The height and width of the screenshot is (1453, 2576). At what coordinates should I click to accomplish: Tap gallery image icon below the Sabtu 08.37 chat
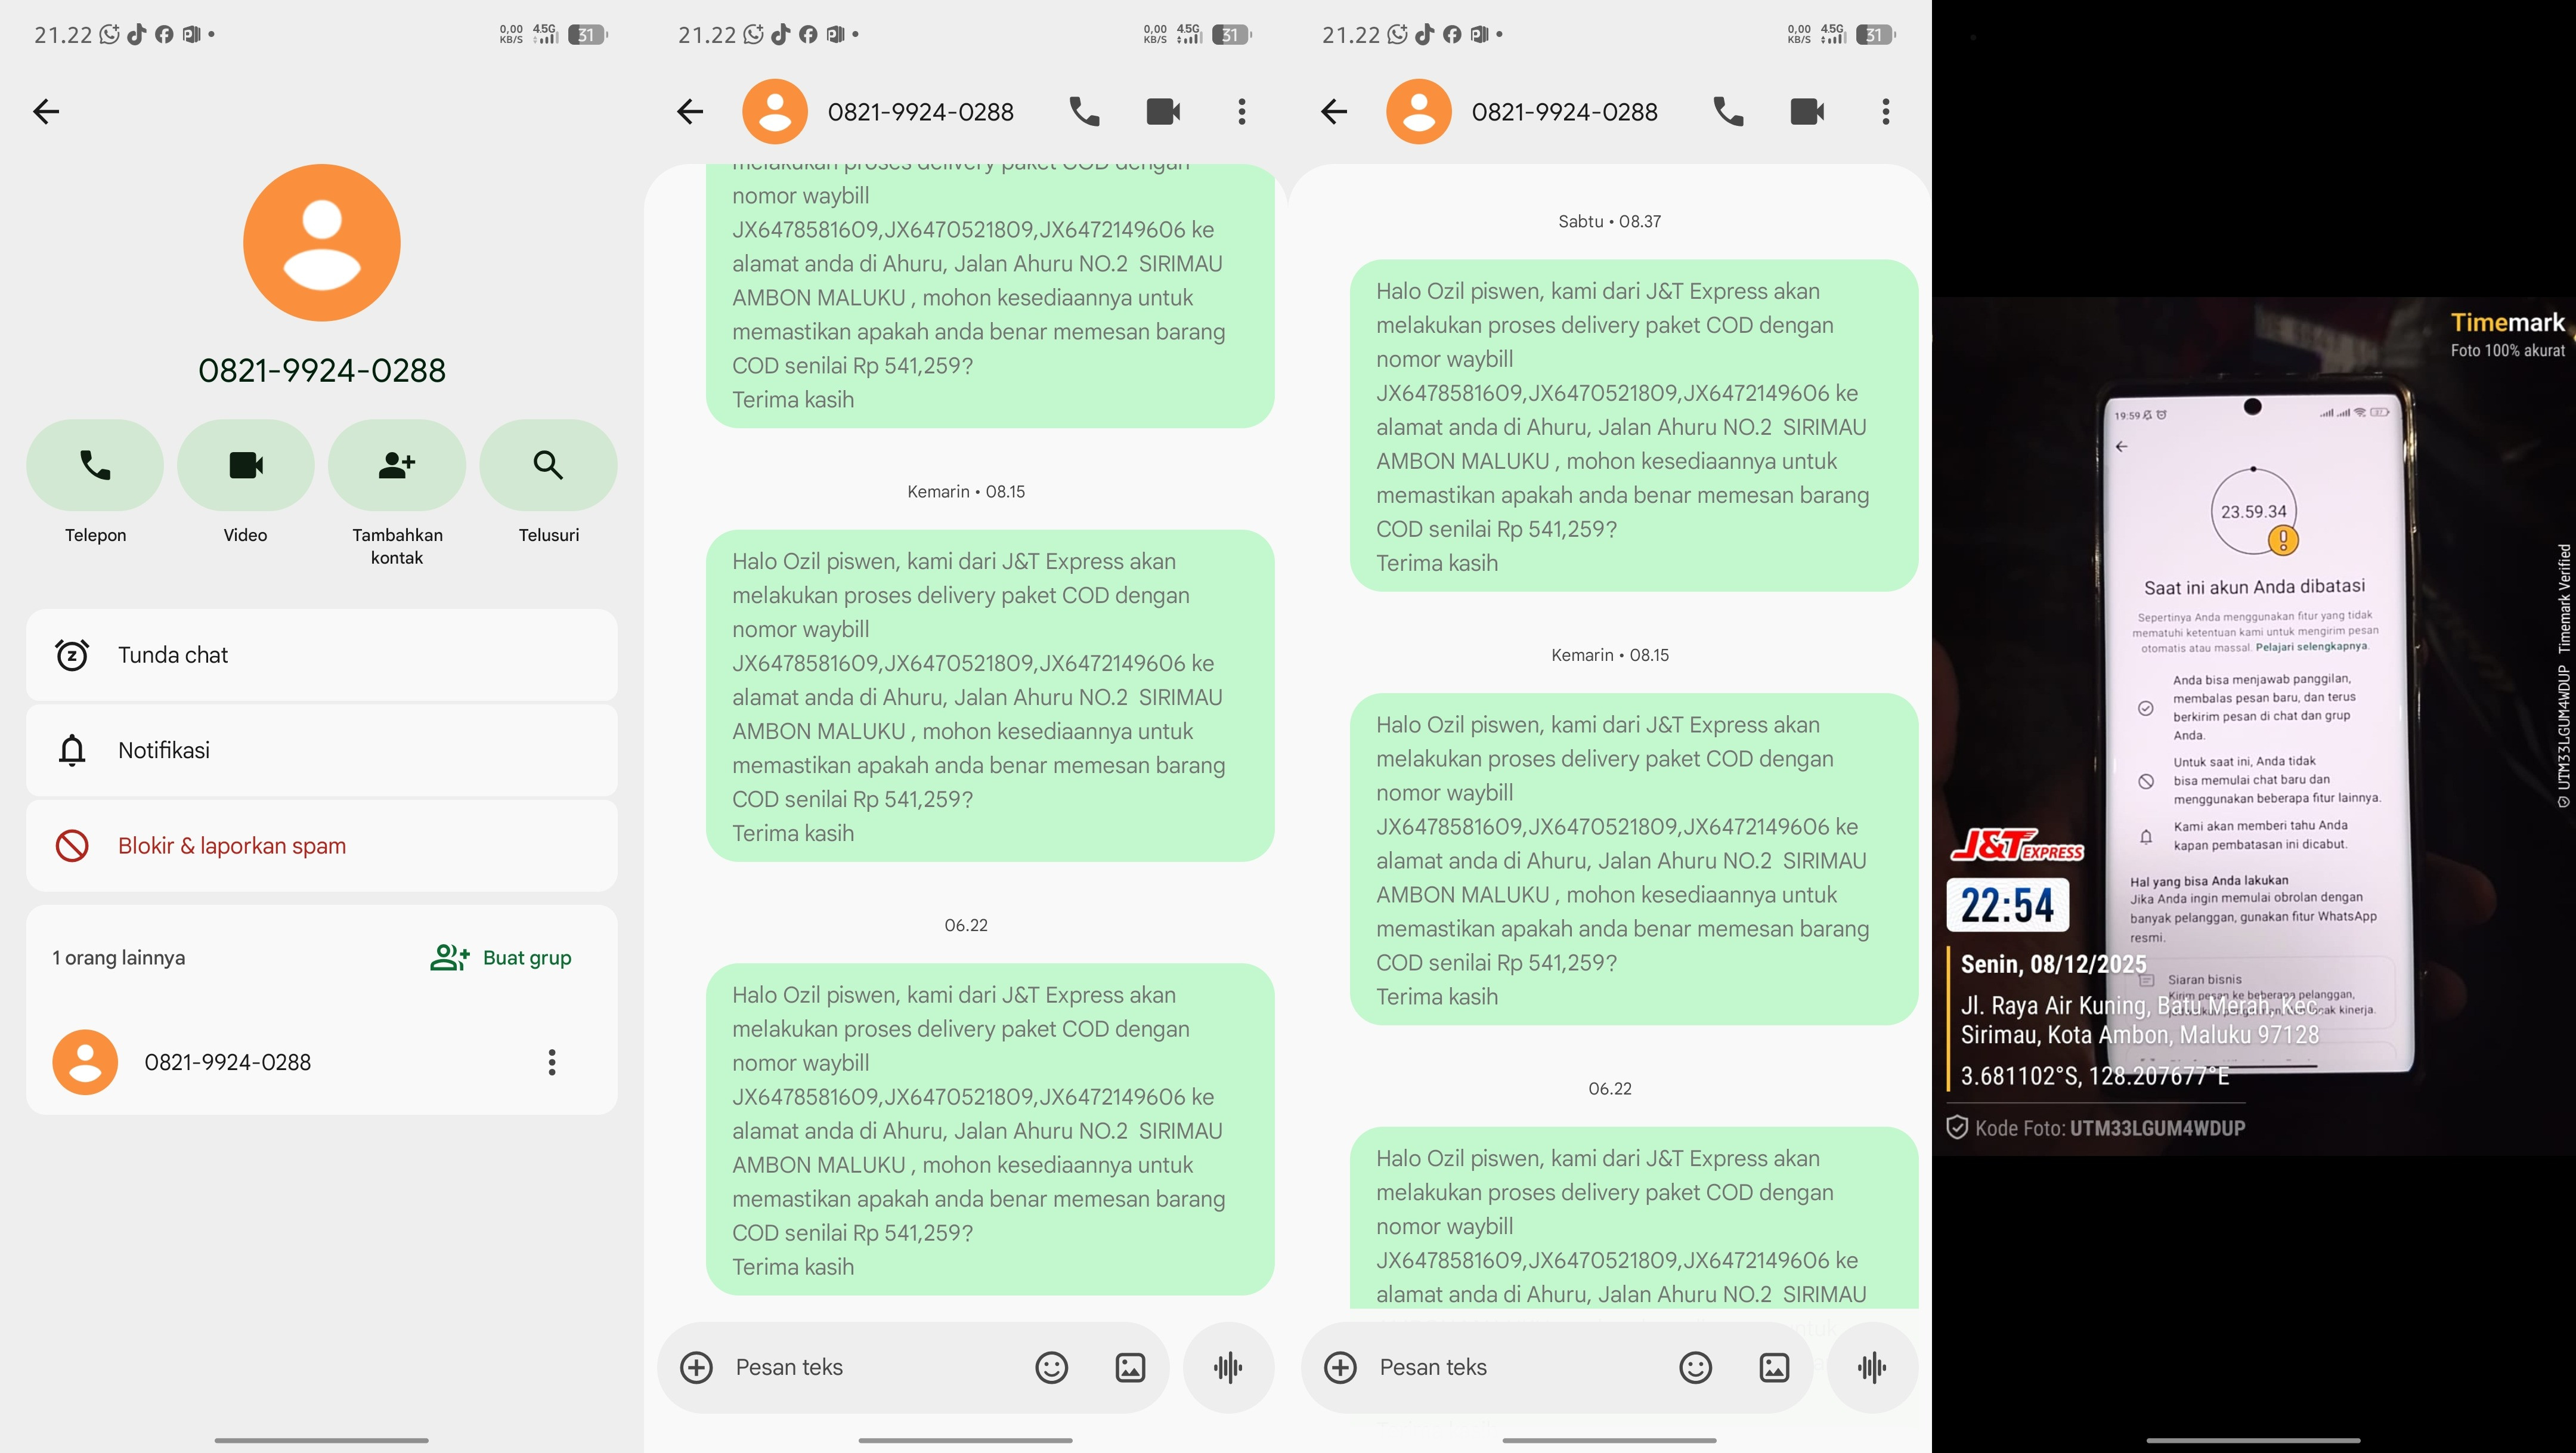pos(1775,1367)
